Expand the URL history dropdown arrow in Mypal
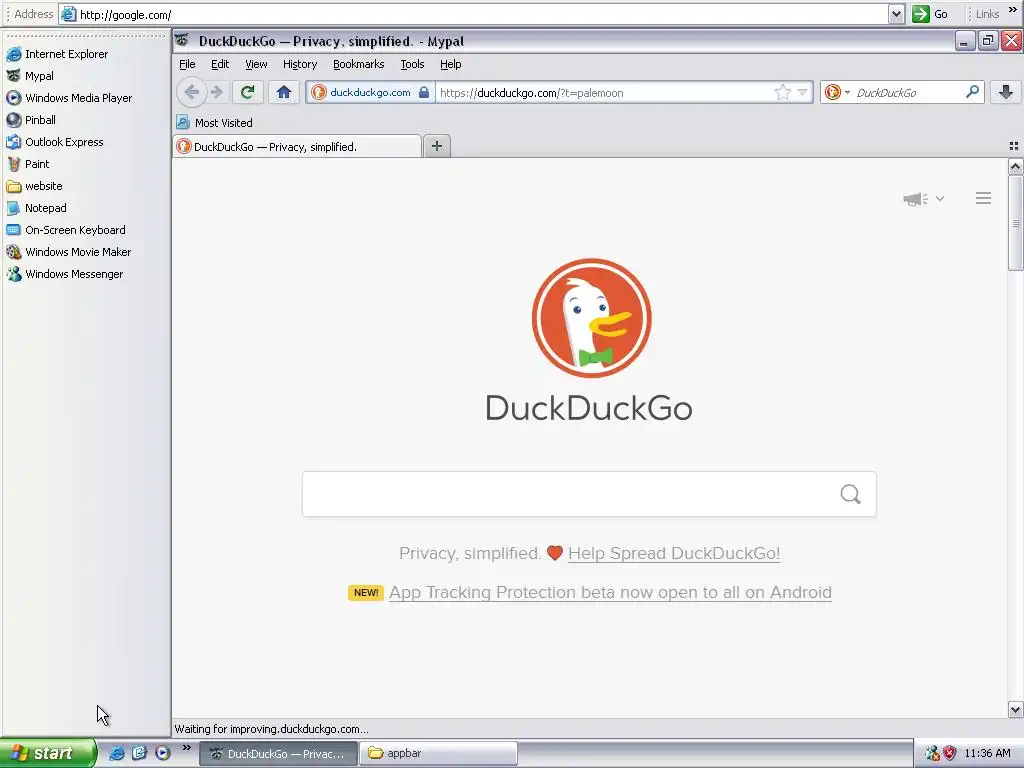The image size is (1024, 768). coord(803,93)
